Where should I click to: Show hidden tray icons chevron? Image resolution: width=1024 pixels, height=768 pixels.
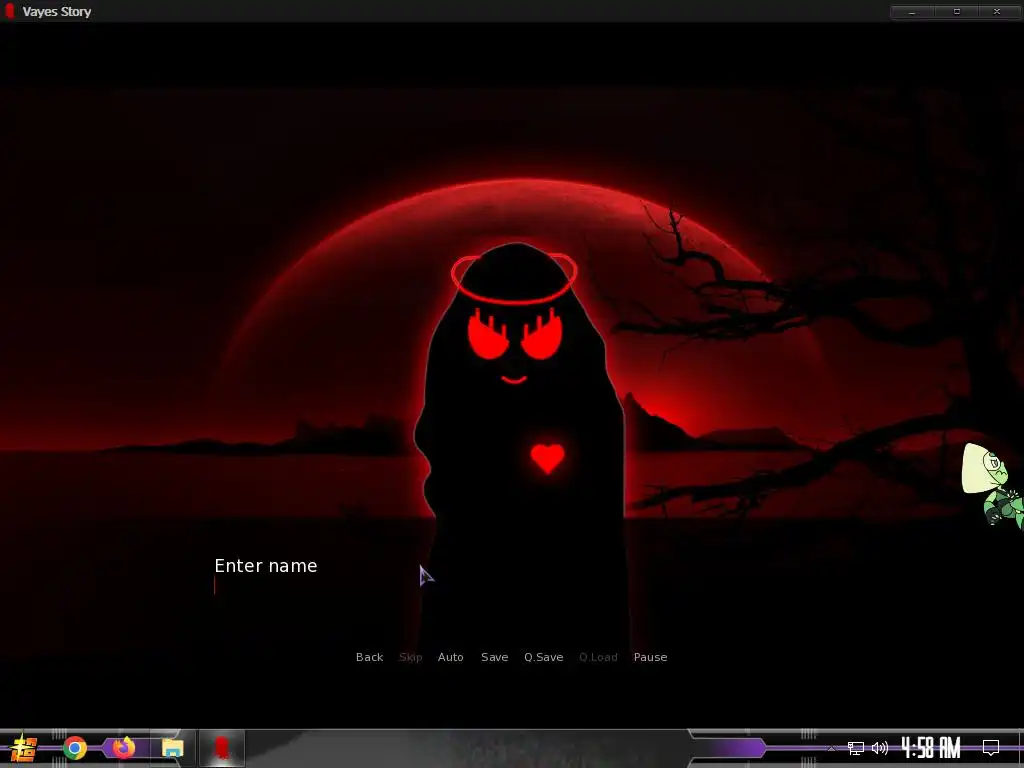[831, 748]
